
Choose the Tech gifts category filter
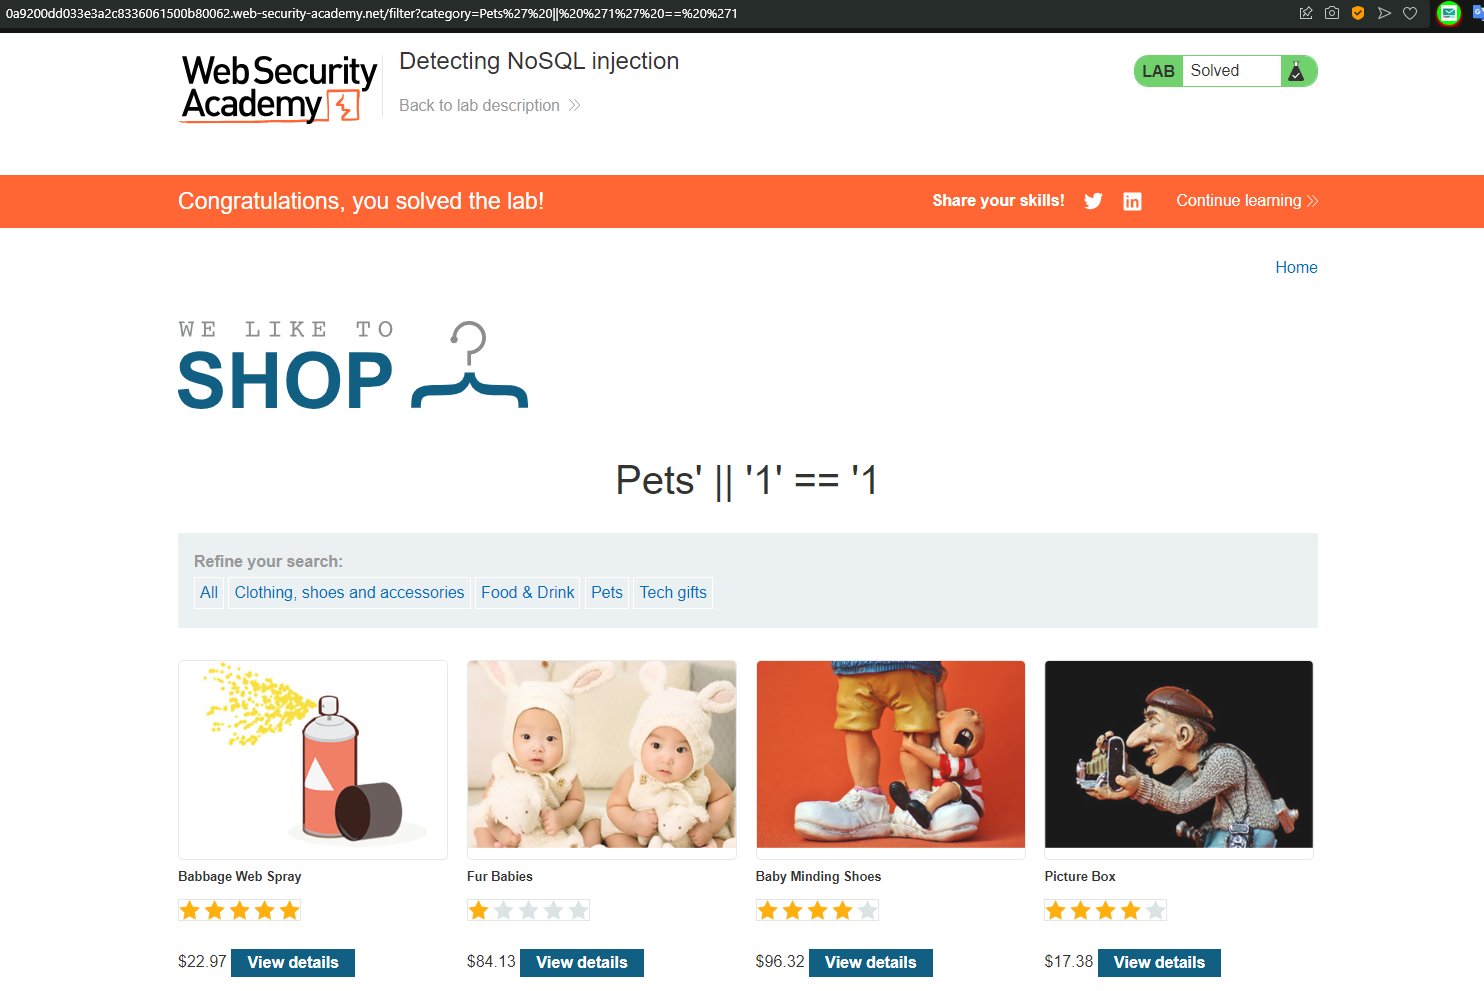point(673,592)
